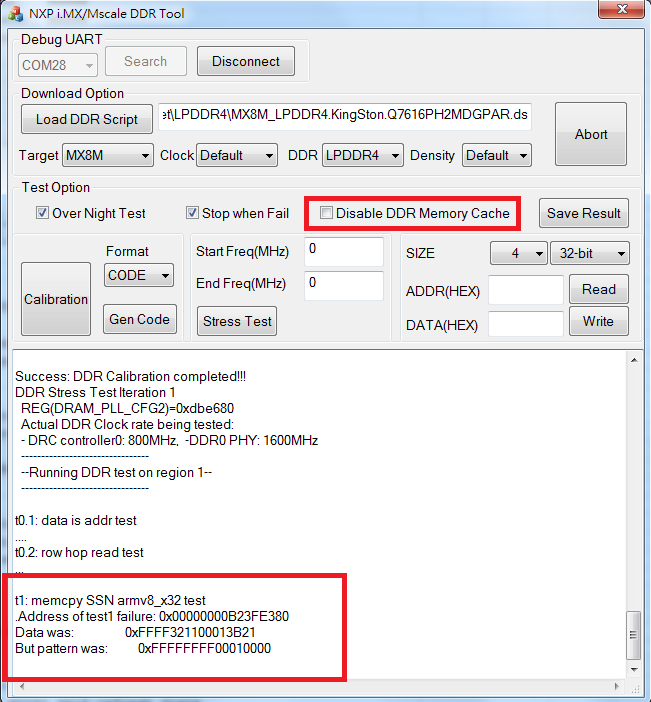Click the Disconnect button

tap(246, 61)
